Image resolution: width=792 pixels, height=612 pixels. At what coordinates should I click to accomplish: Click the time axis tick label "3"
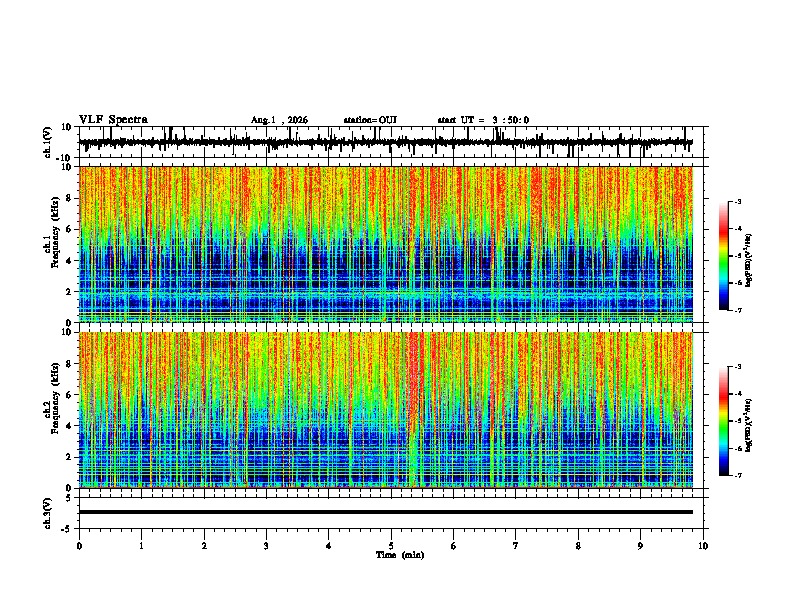click(x=266, y=546)
